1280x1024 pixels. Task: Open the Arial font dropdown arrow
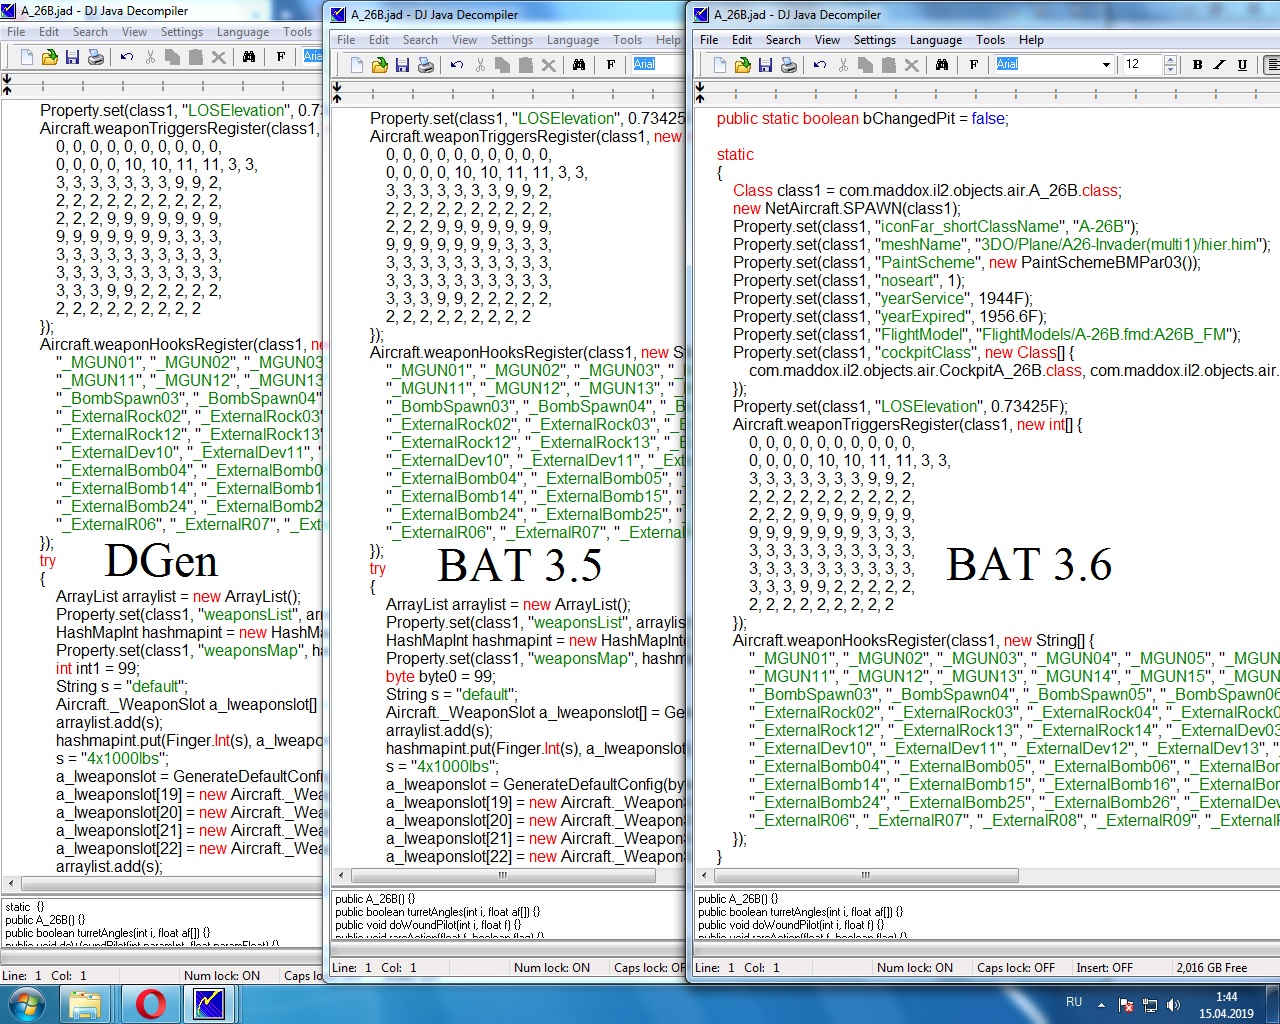(1106, 65)
